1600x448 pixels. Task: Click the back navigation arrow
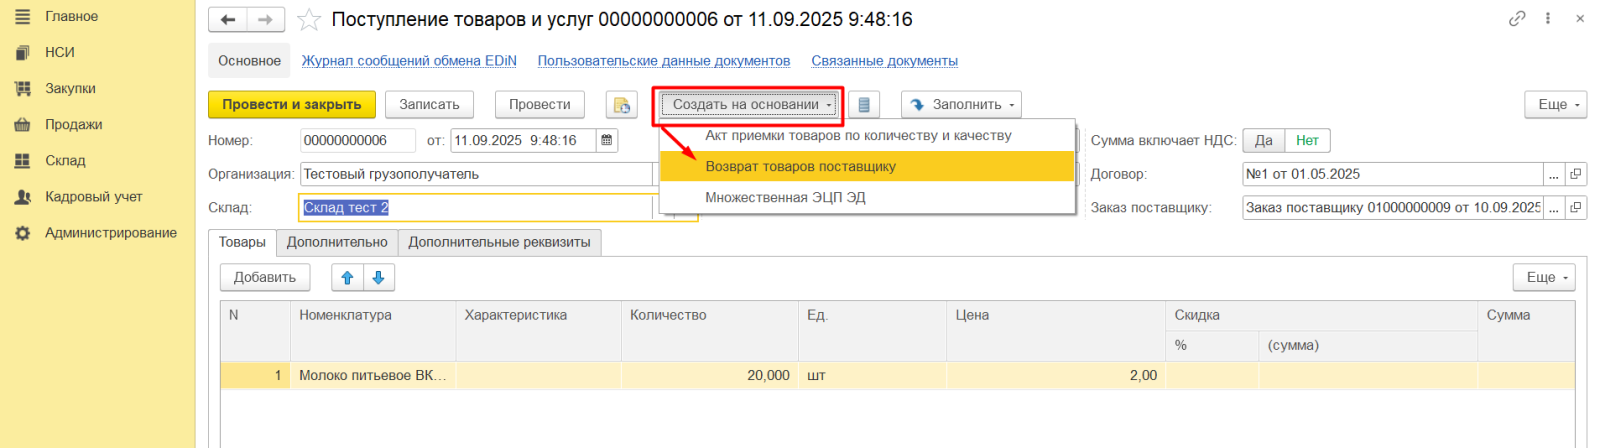[x=228, y=20]
